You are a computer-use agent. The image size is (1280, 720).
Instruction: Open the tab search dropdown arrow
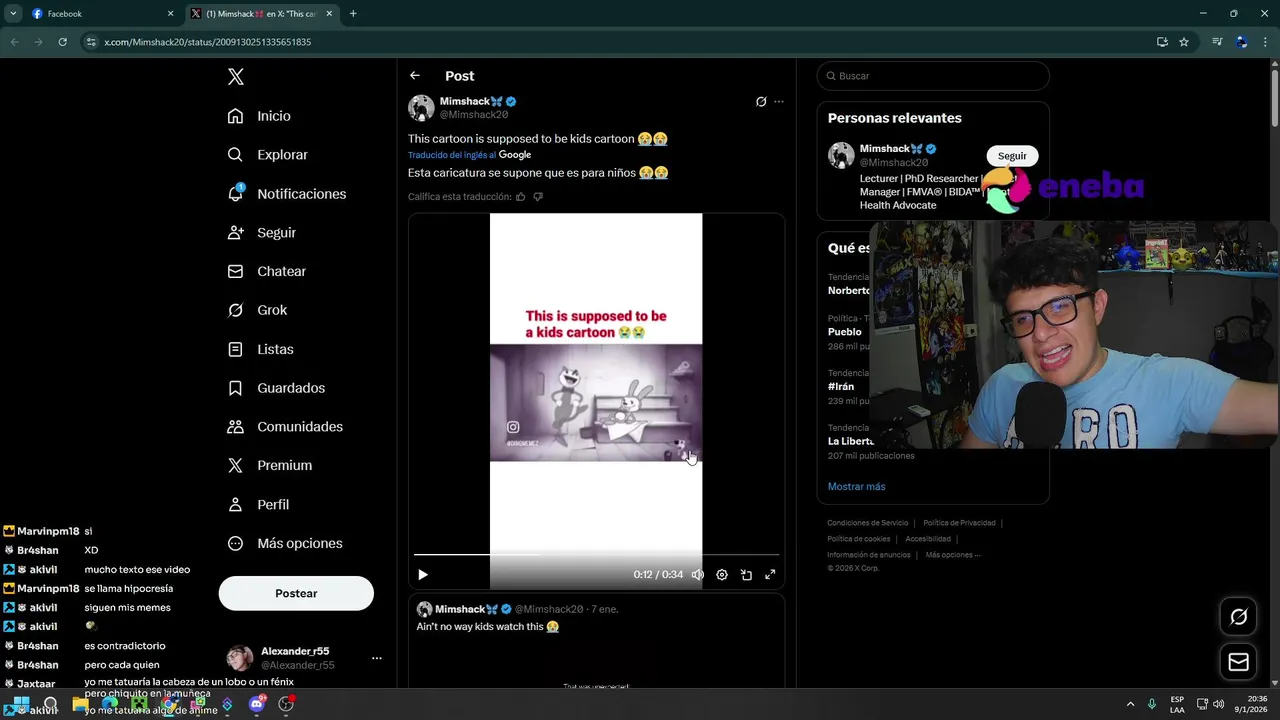coord(13,14)
